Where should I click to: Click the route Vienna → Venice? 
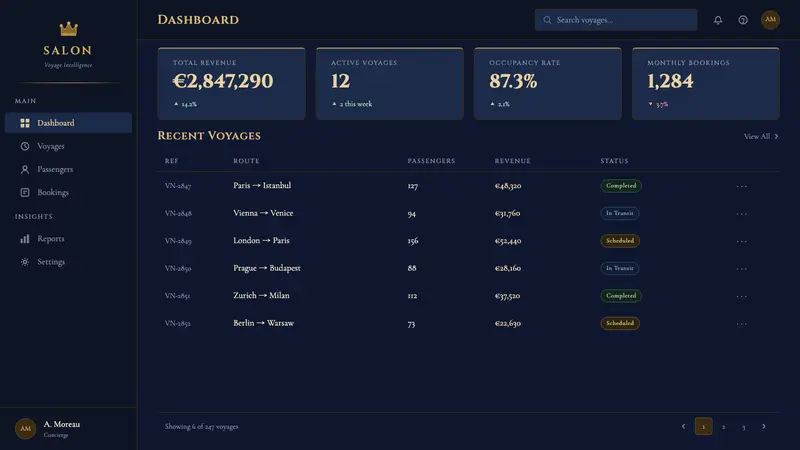point(263,213)
